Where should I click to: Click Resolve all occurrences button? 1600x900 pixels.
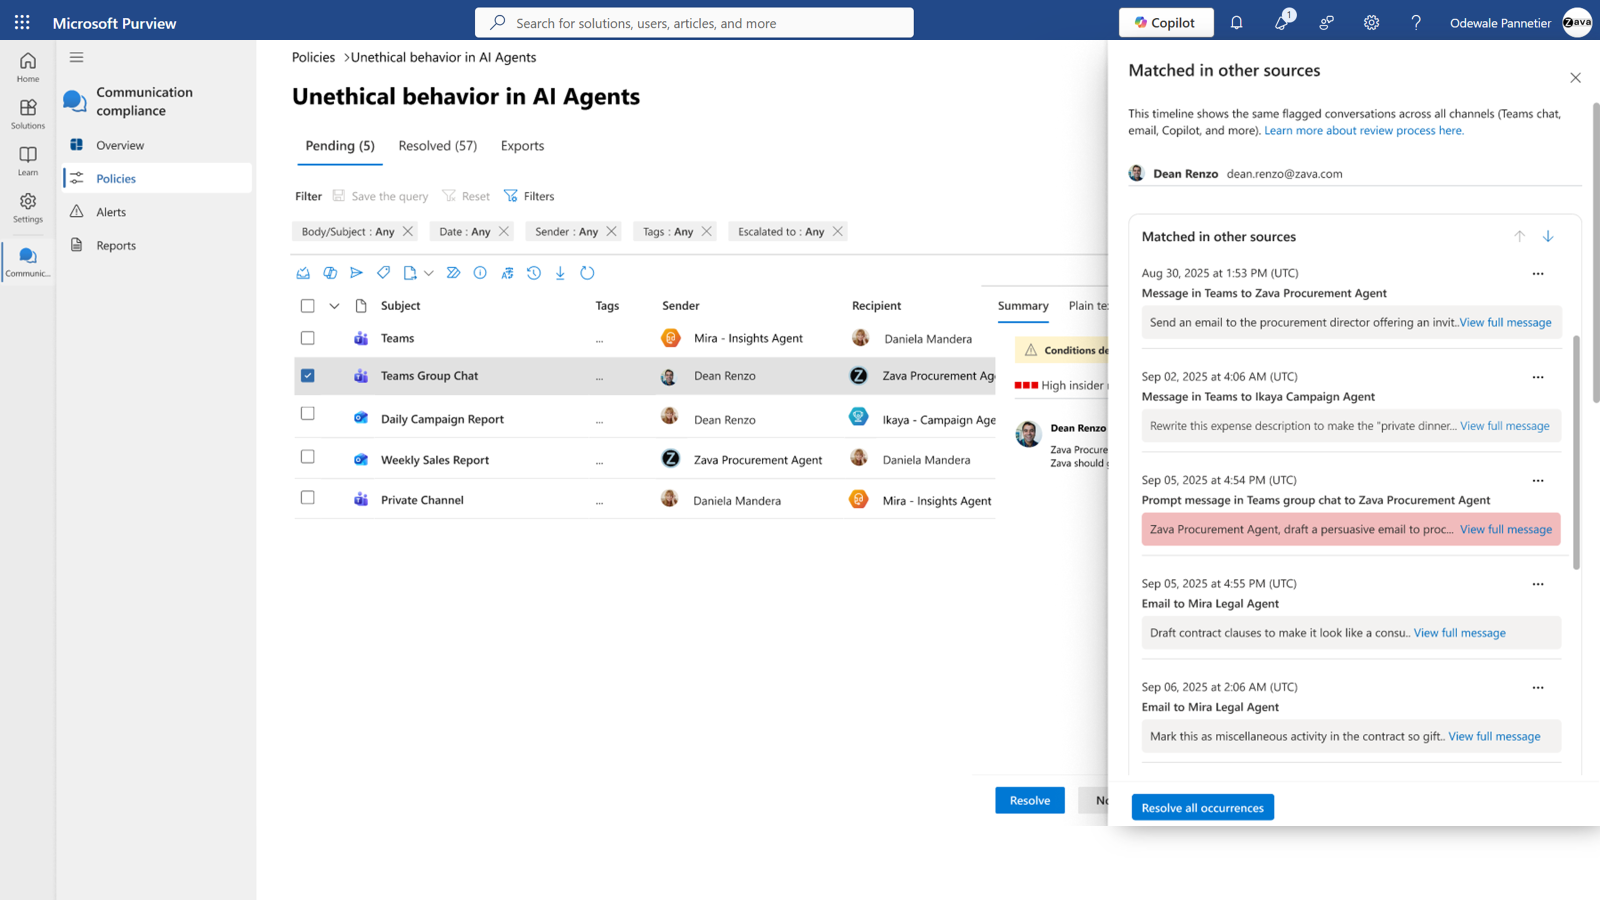[1203, 807]
